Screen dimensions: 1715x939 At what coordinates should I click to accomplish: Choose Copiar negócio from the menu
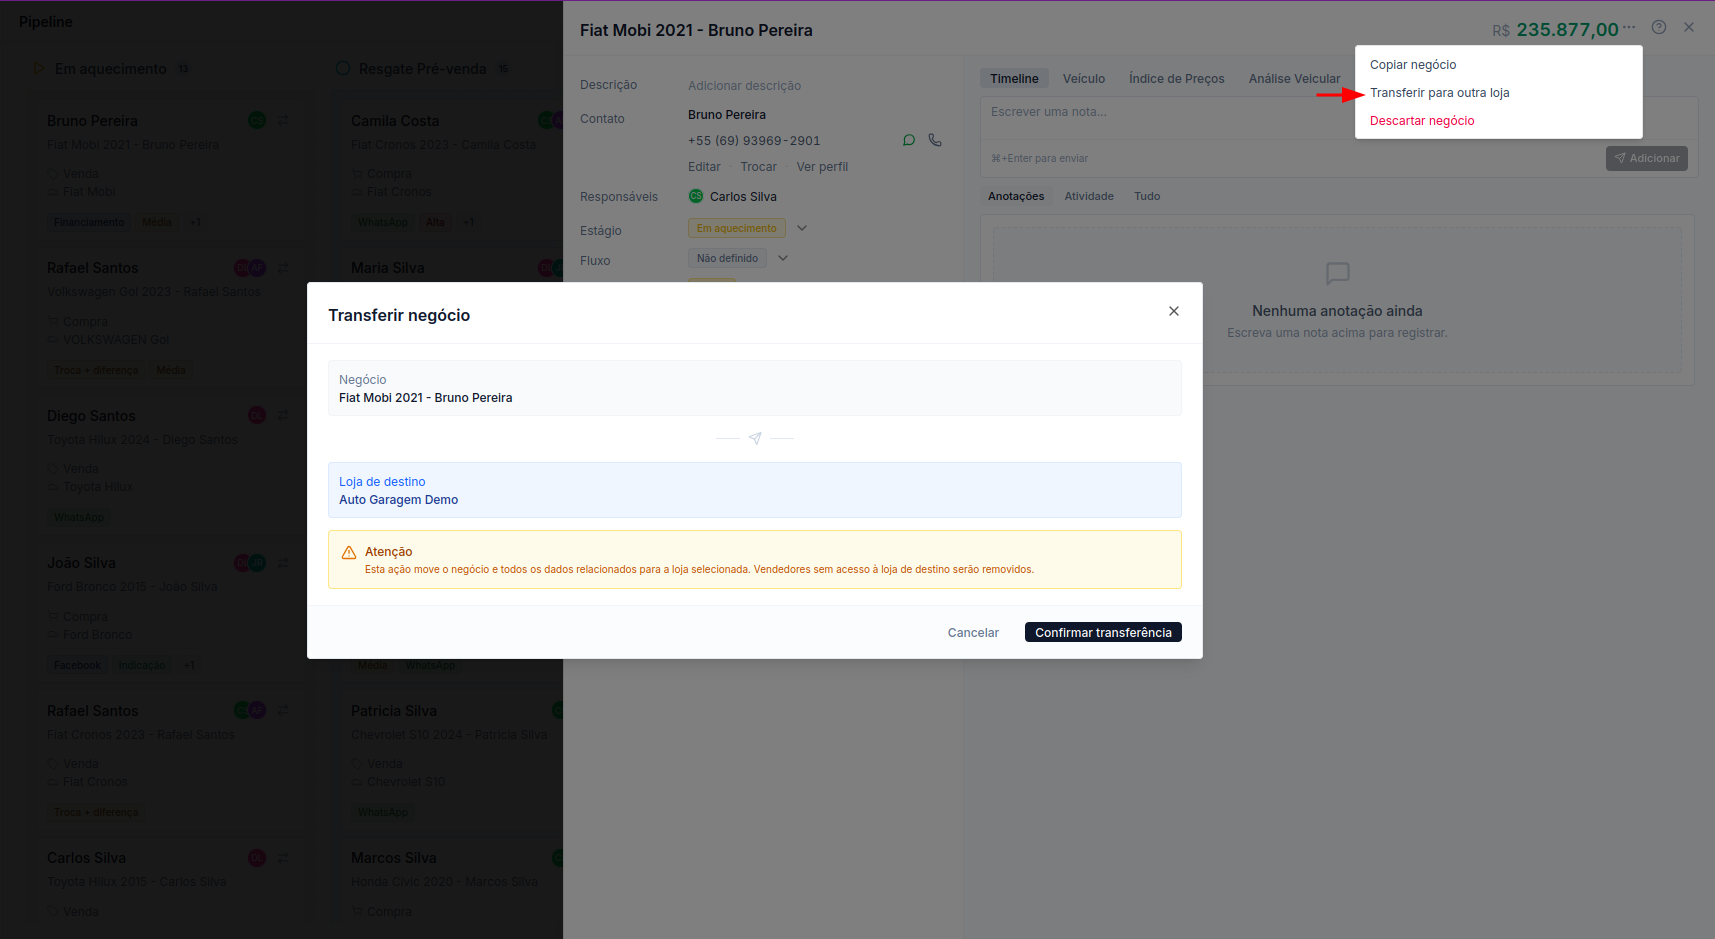pos(1413,65)
